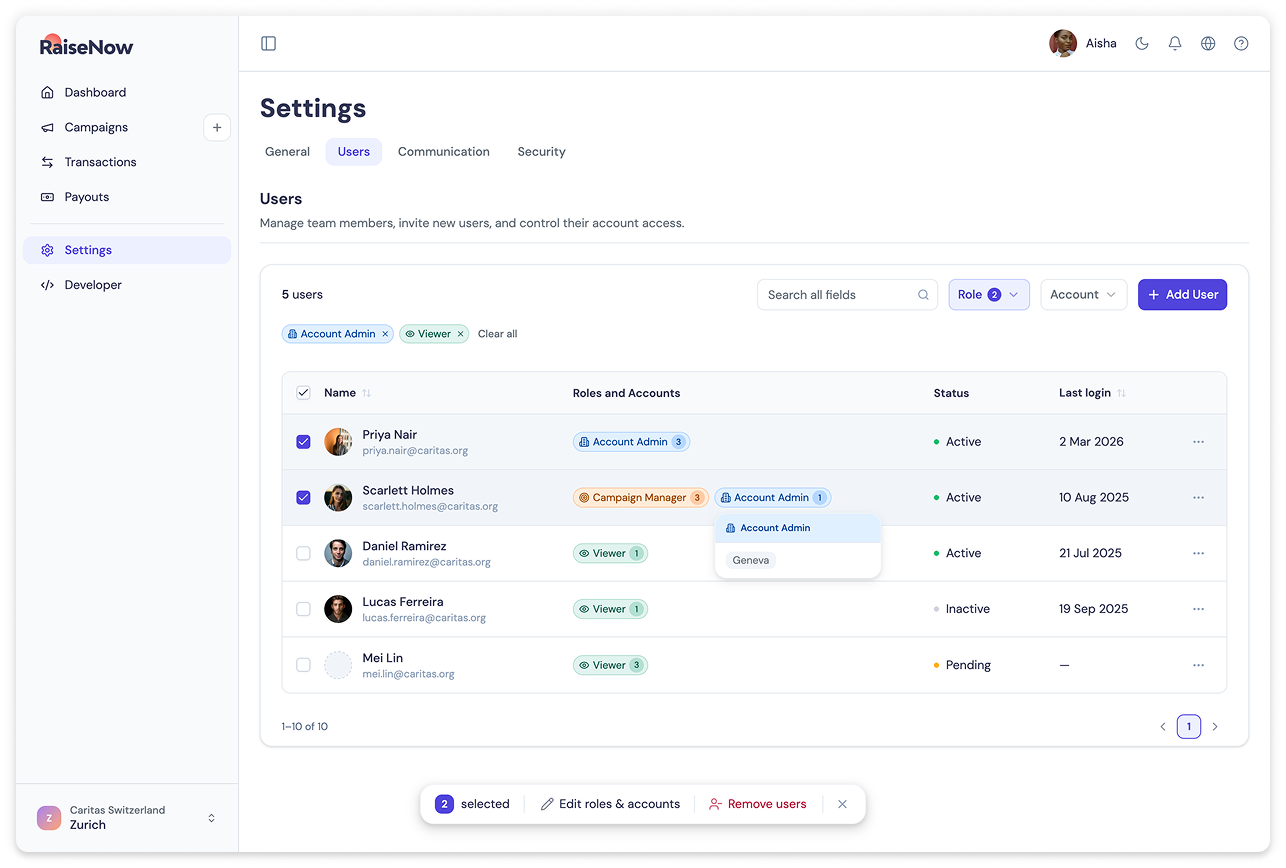
Task: Click Remove users
Action: 757,804
